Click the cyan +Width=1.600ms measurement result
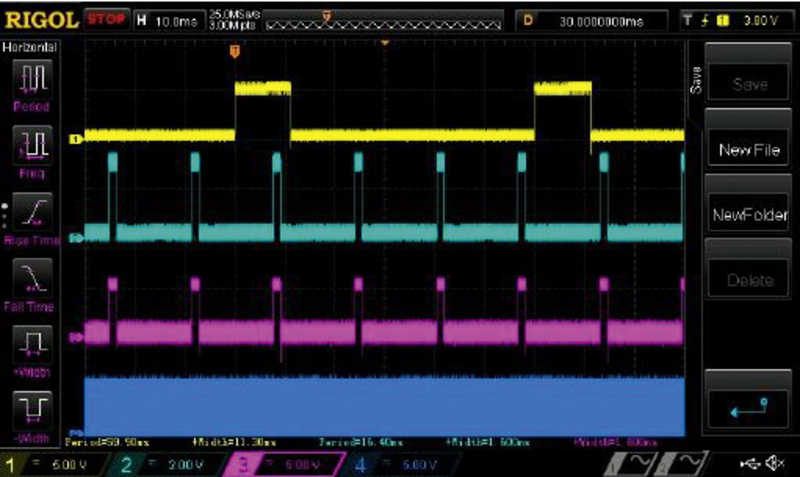Screen dimensions: 800x477 pyautogui.click(x=488, y=442)
